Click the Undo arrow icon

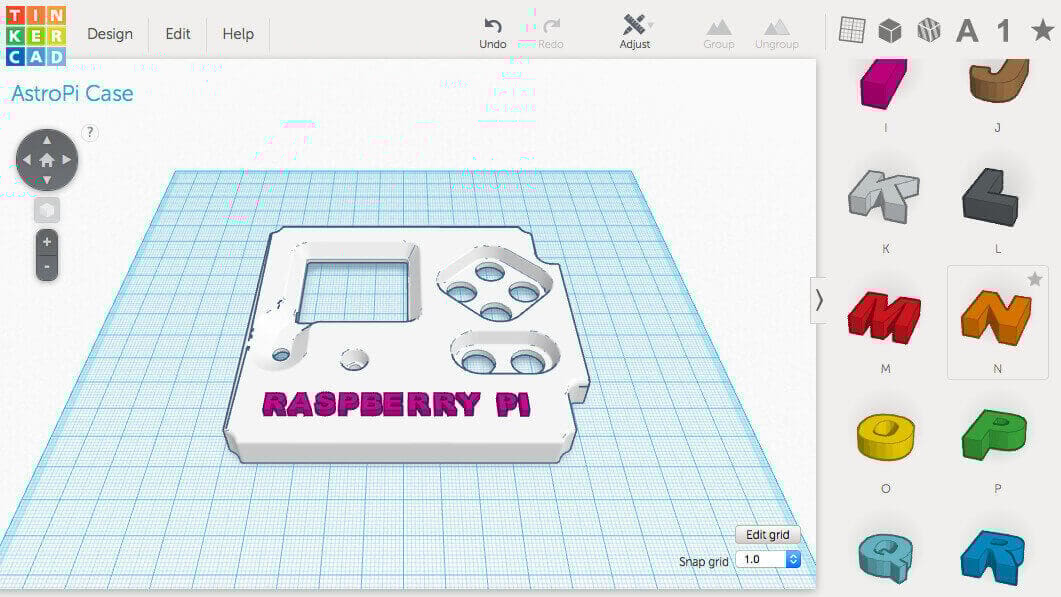click(492, 26)
